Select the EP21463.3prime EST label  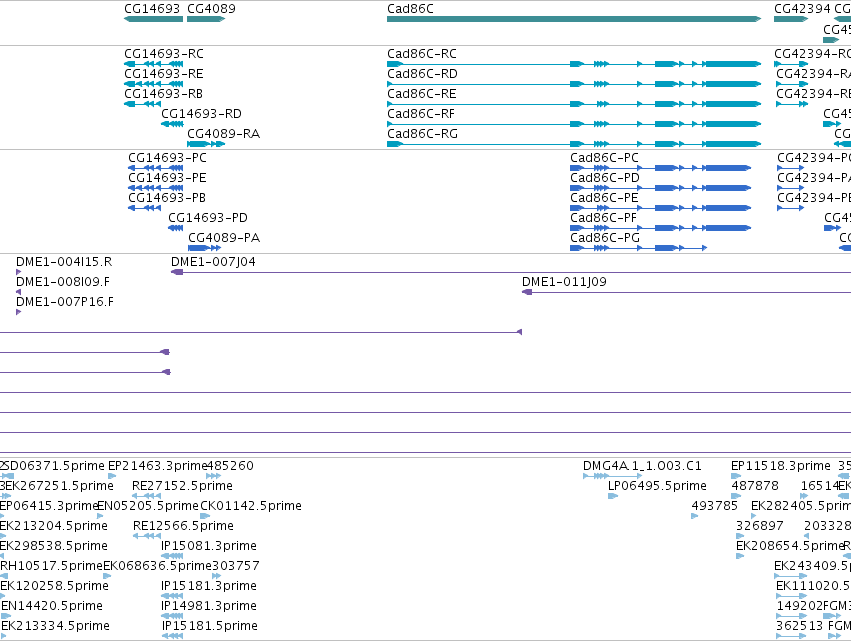tap(157, 466)
